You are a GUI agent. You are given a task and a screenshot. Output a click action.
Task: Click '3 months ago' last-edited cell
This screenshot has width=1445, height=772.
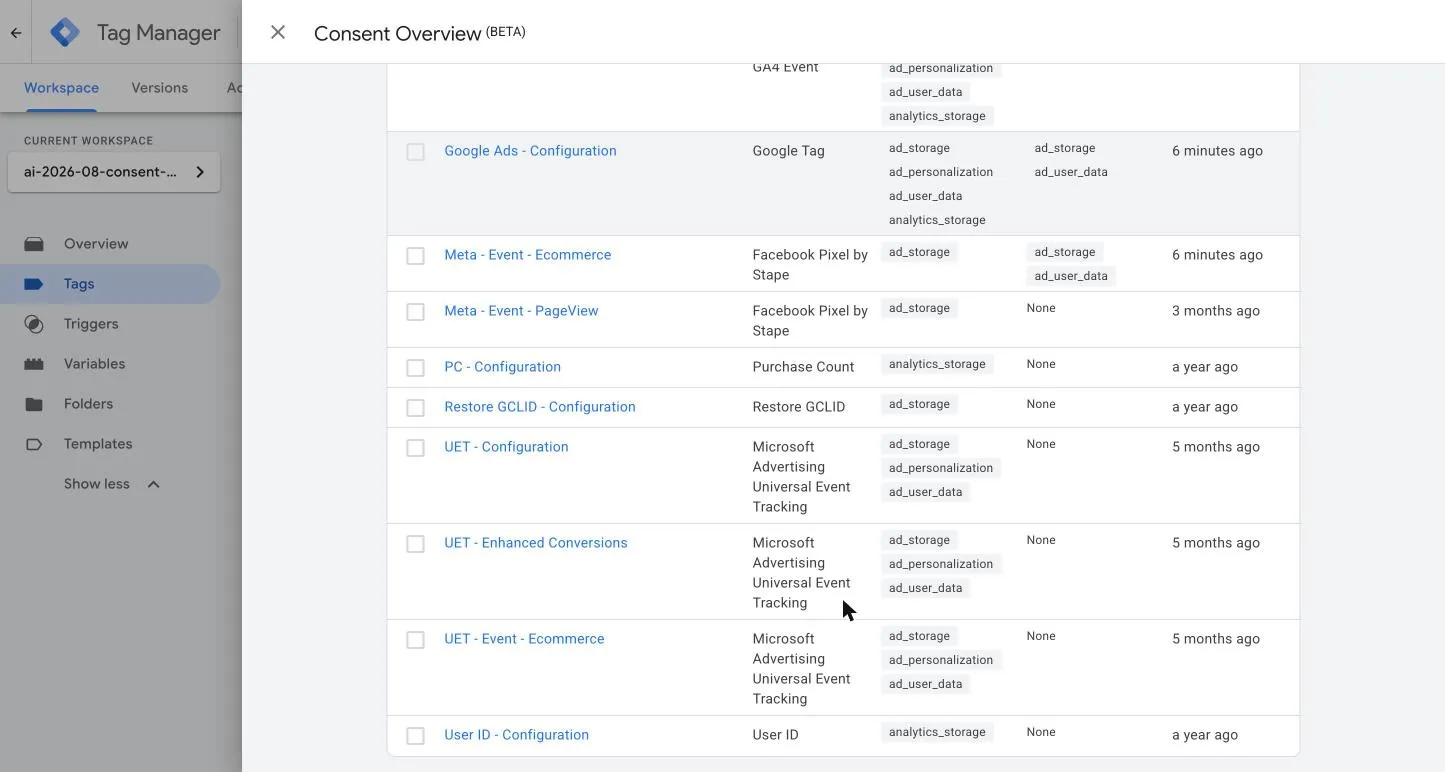pyautogui.click(x=1216, y=311)
